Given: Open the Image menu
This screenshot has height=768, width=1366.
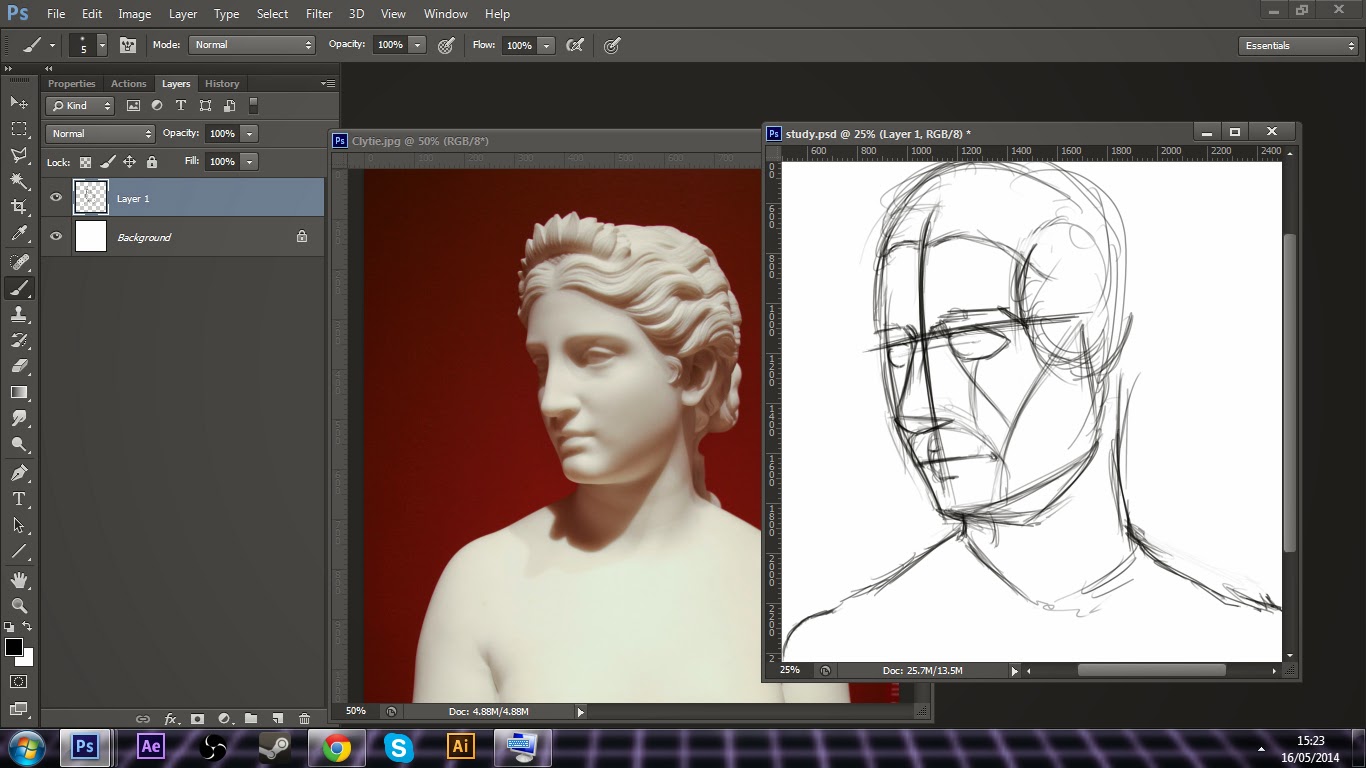Looking at the screenshot, I should [x=135, y=14].
